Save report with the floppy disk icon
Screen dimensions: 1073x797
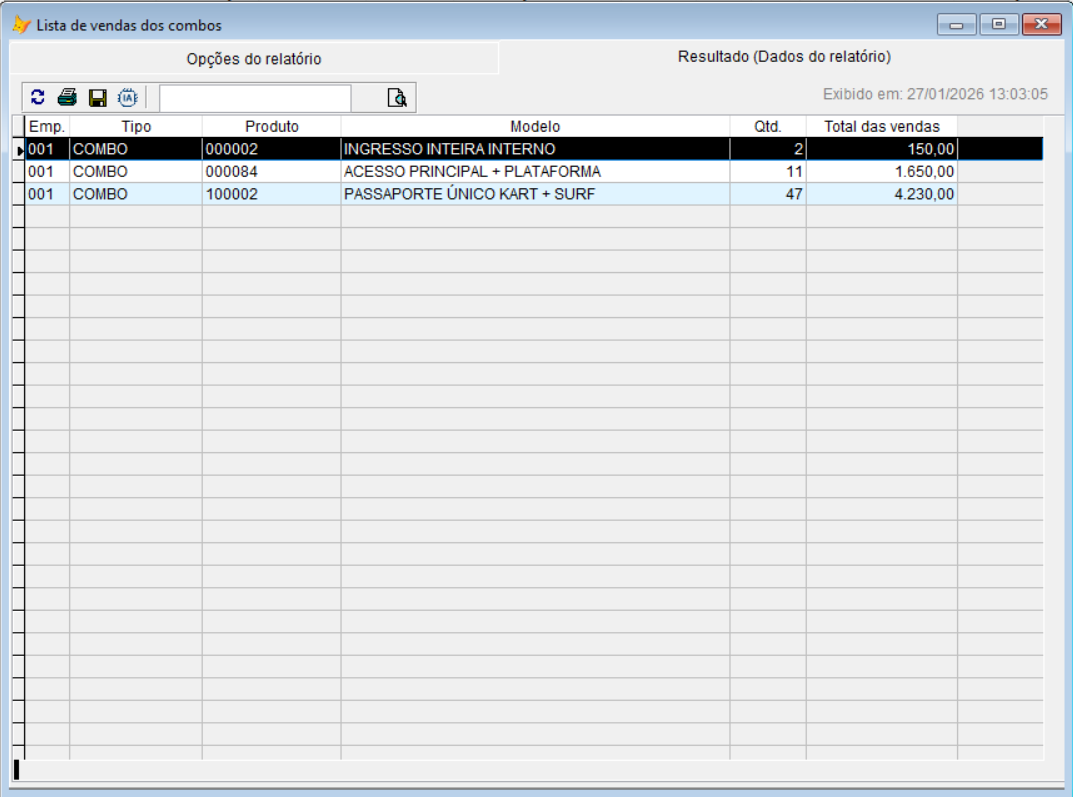[98, 97]
